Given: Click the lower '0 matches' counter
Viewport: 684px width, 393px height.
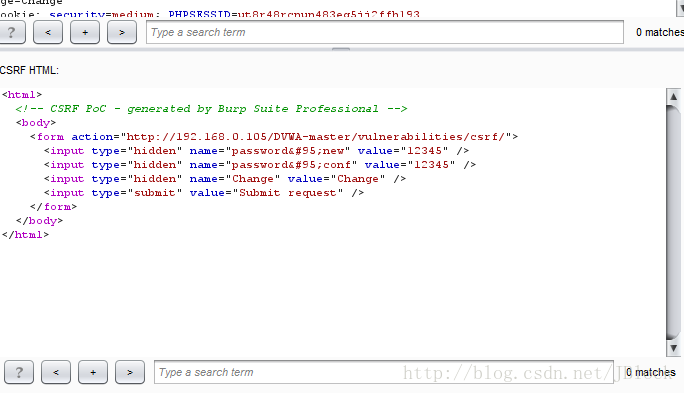Looking at the screenshot, I should pos(650,372).
